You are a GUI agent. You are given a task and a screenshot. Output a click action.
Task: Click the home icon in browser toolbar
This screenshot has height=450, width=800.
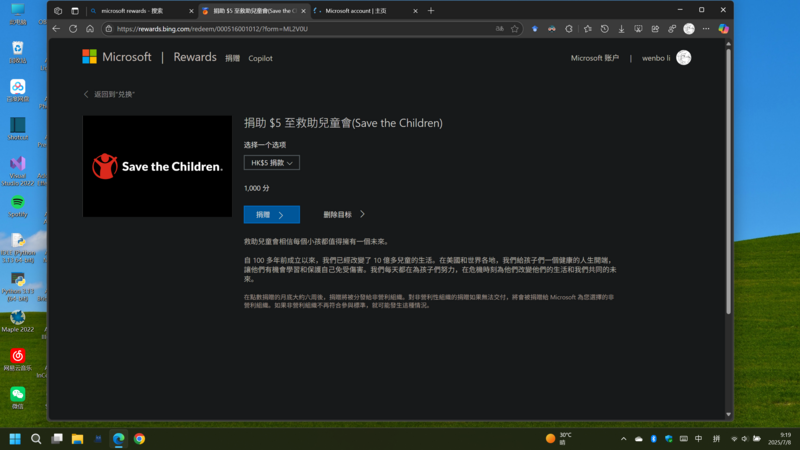(90, 29)
